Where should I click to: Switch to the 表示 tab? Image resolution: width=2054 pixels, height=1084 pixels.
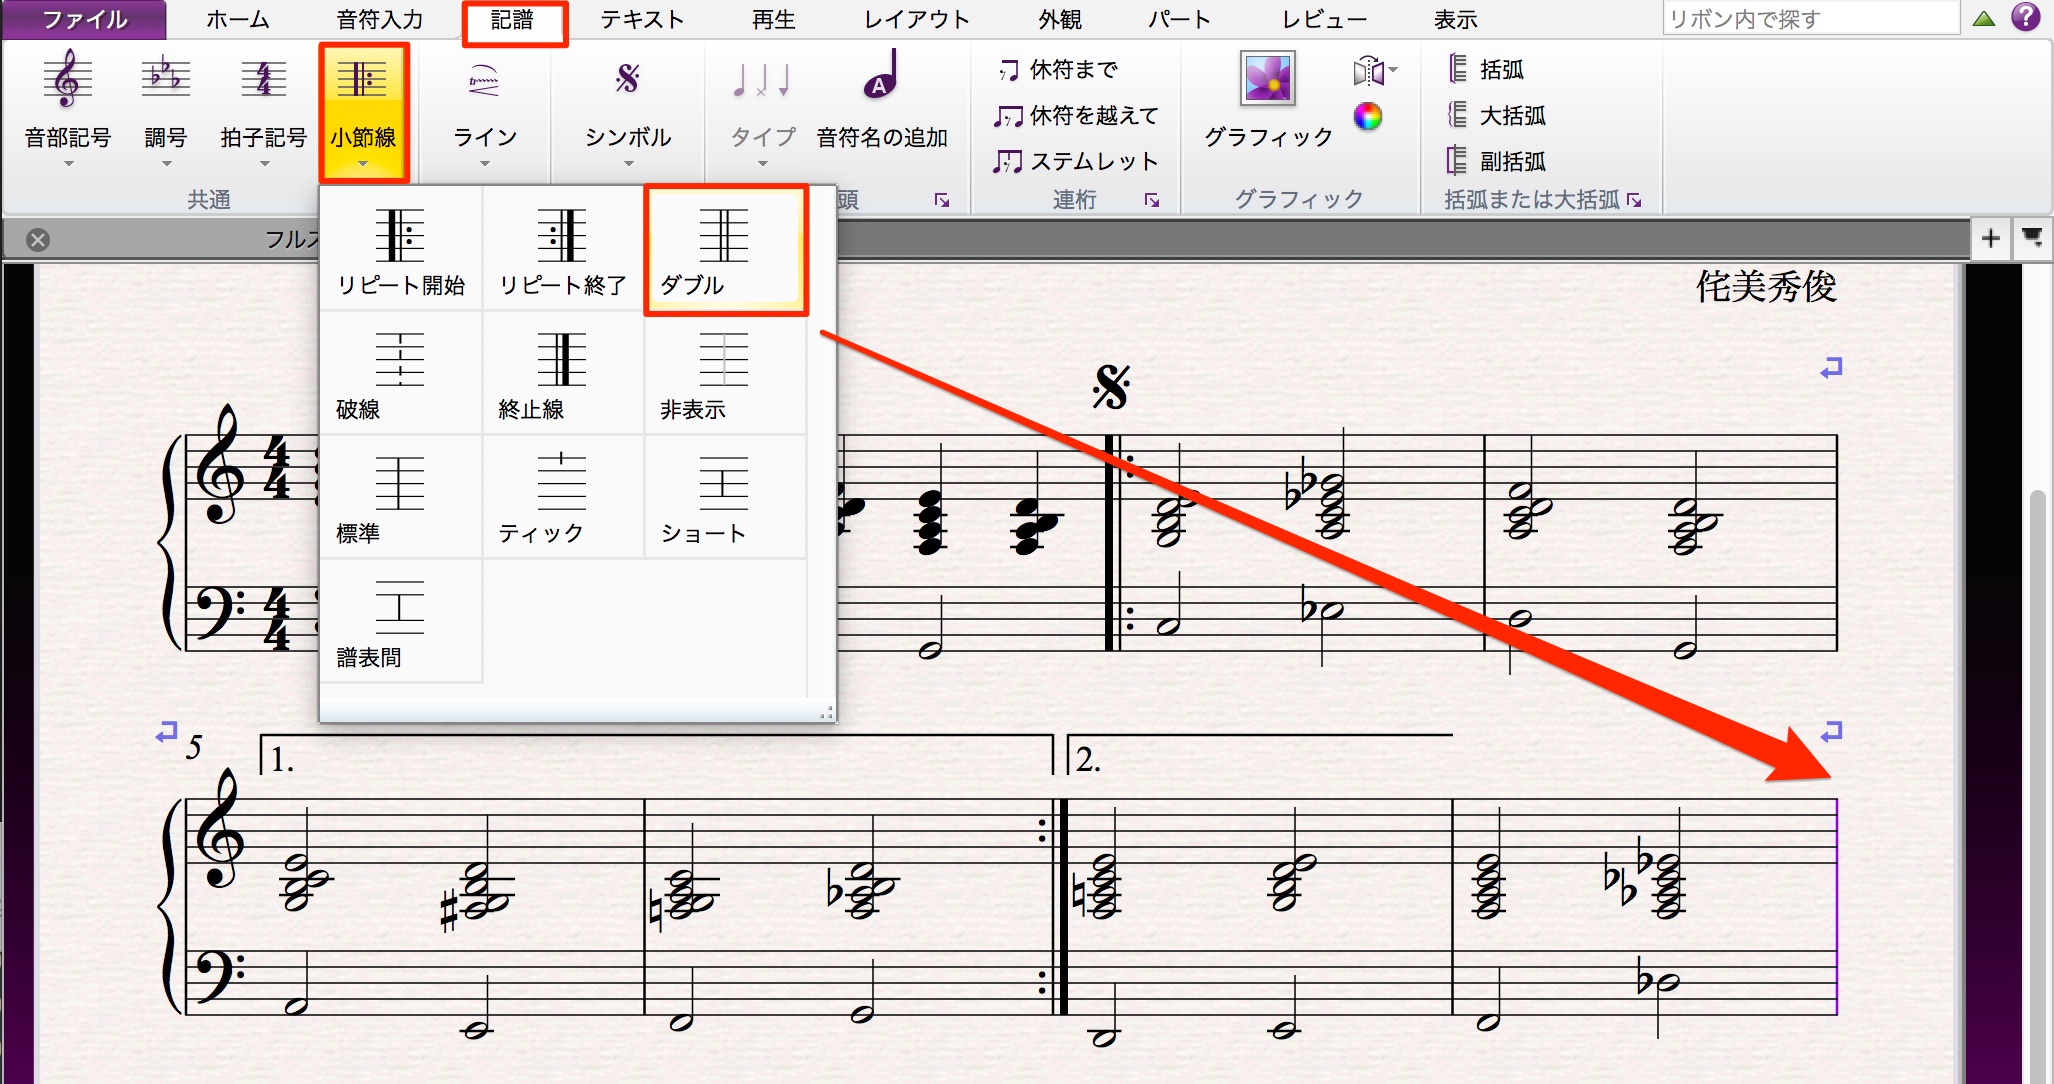point(1455,19)
